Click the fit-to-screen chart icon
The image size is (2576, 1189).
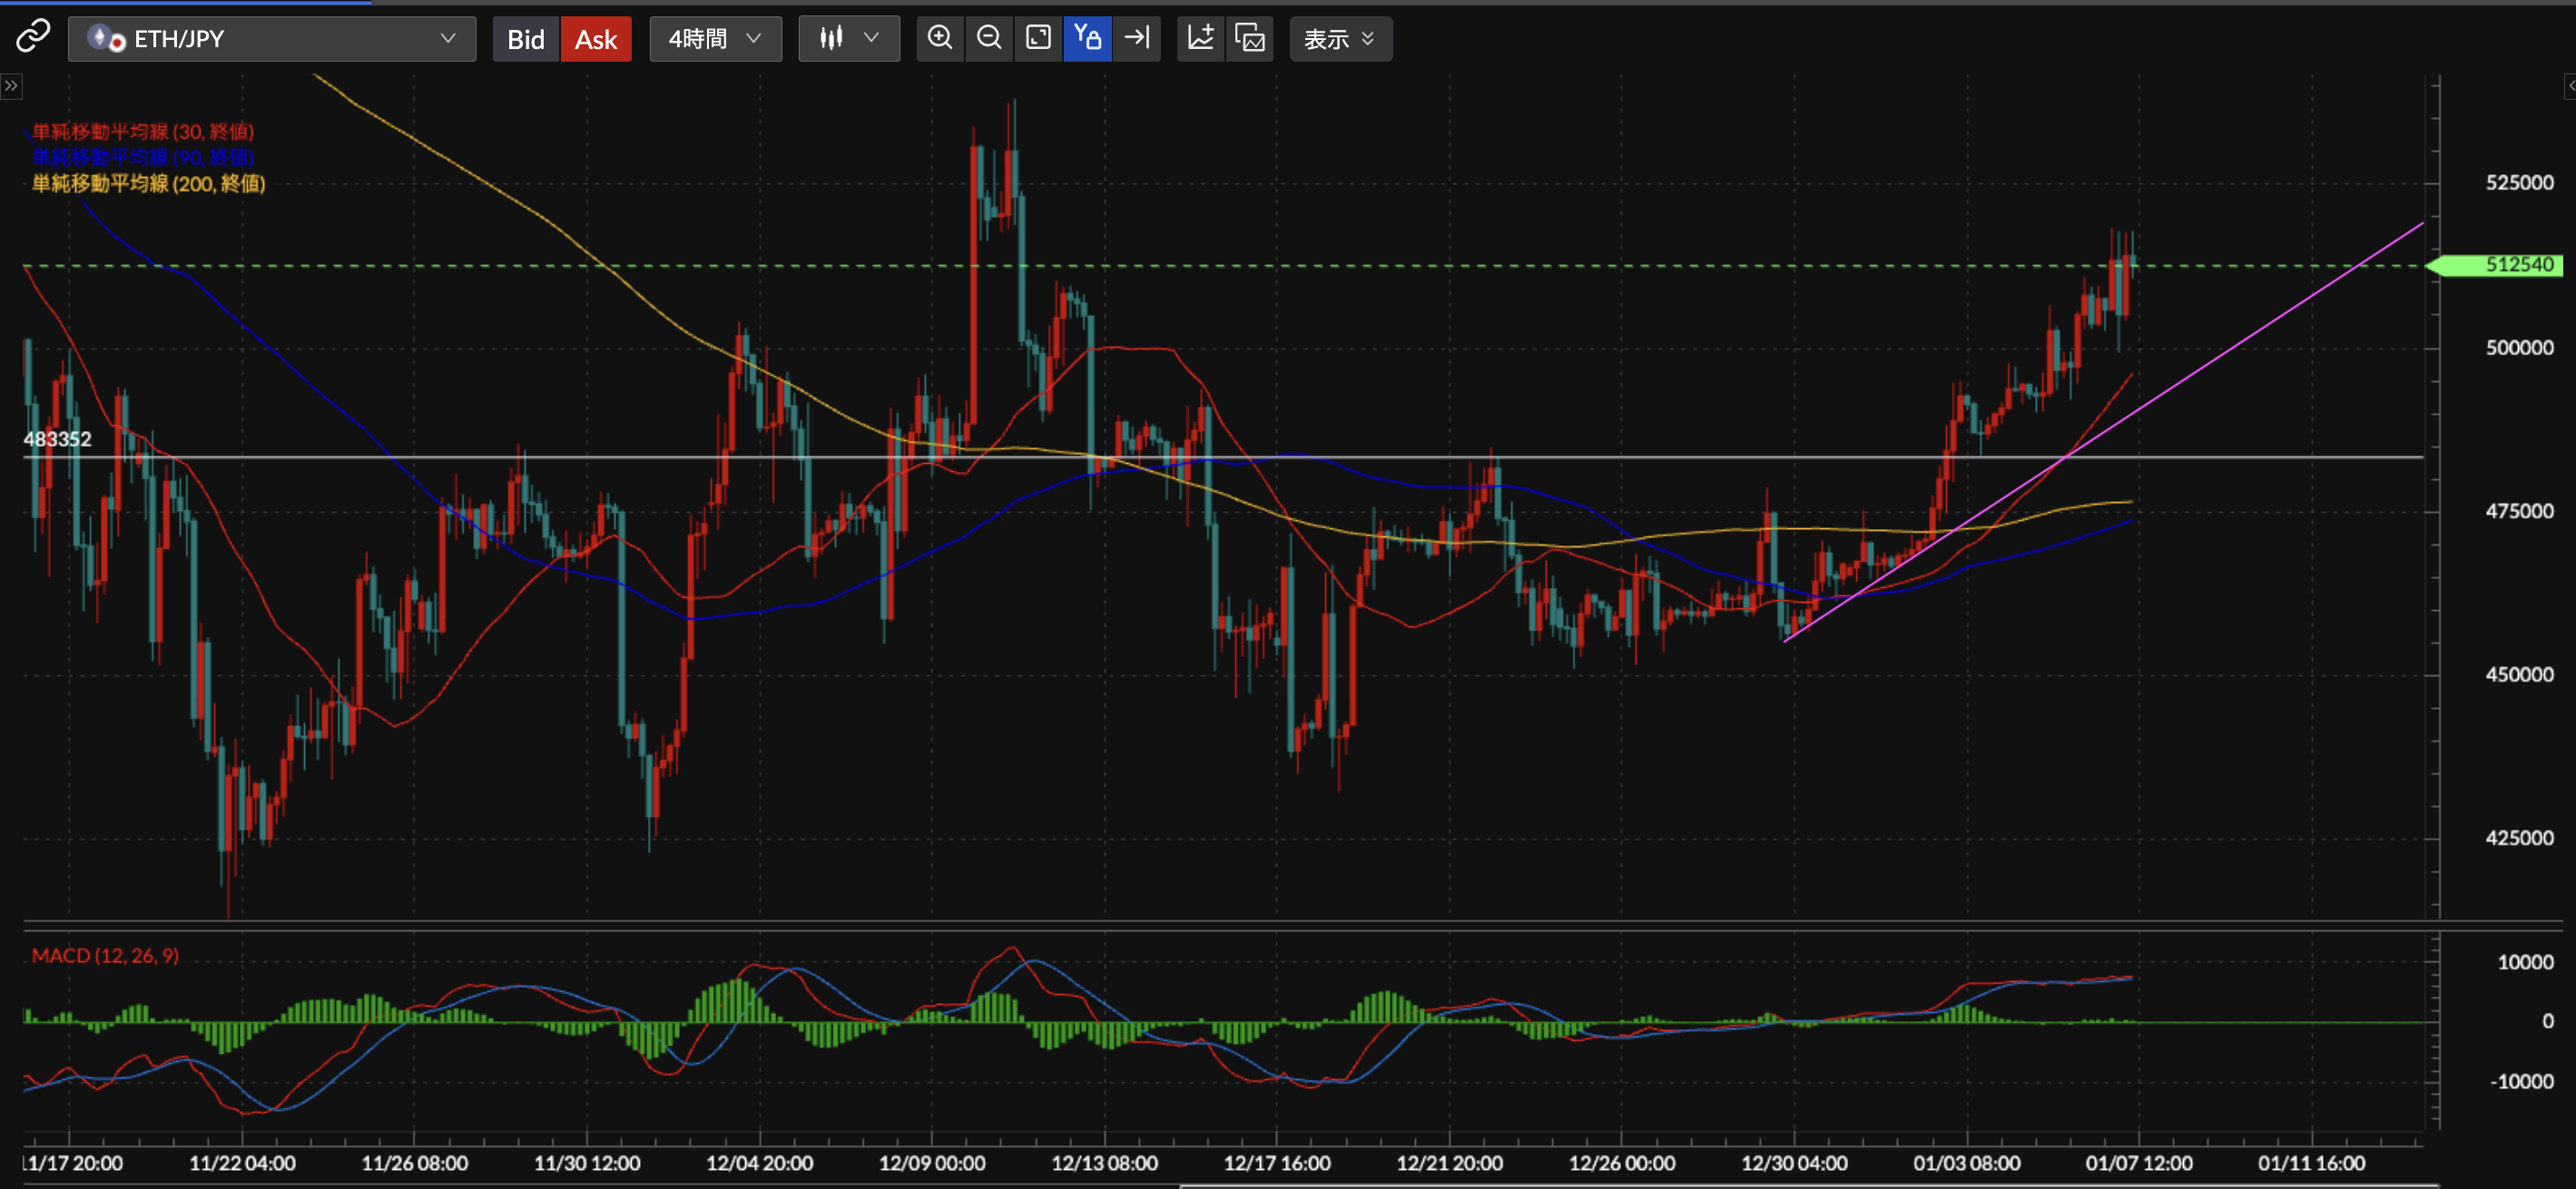click(1038, 38)
